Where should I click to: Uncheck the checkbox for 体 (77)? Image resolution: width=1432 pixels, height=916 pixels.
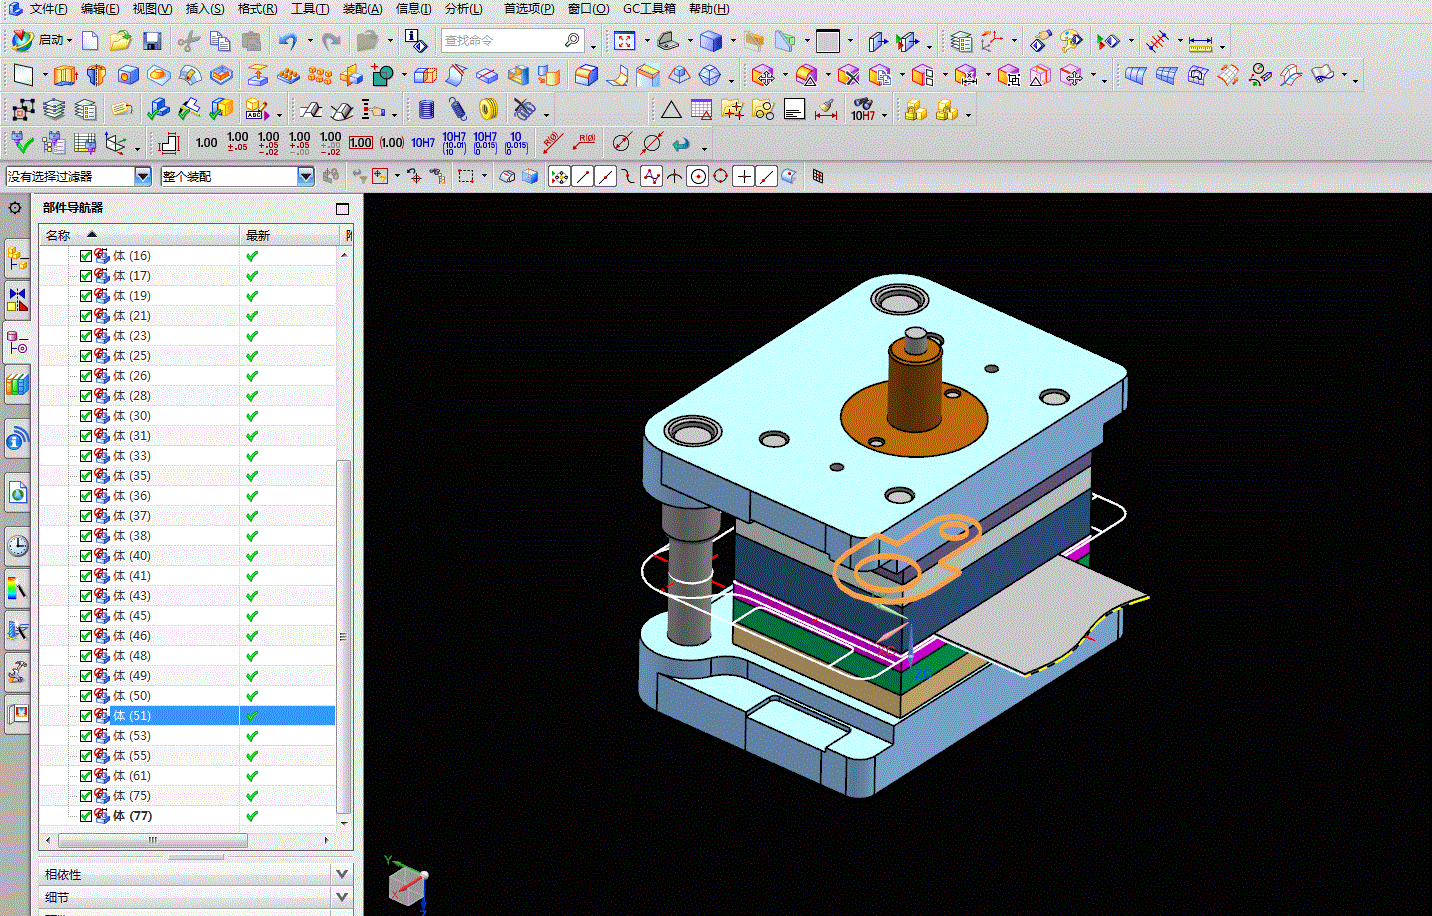click(x=86, y=816)
